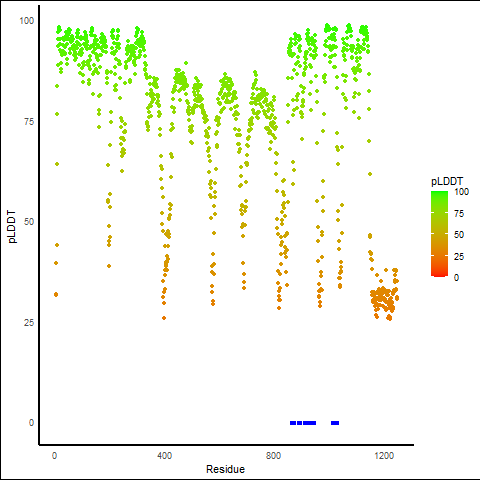Click the y-axis tick label 25
Viewport: 480px width, 480px height.
[29, 323]
